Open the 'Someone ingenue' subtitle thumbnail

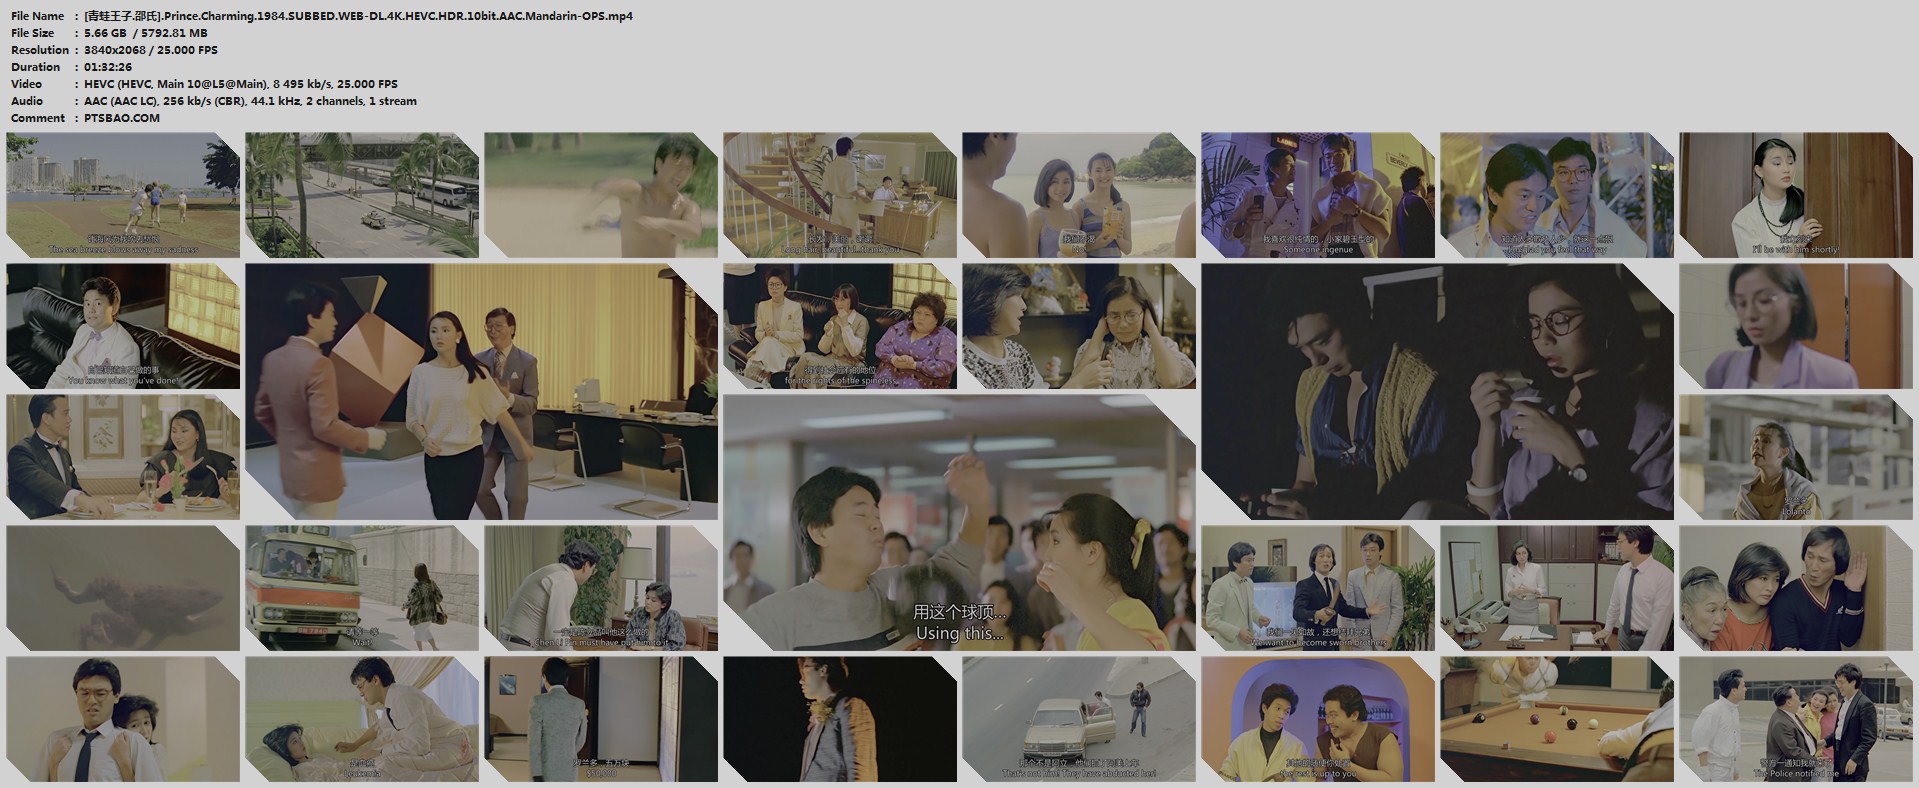point(1318,195)
